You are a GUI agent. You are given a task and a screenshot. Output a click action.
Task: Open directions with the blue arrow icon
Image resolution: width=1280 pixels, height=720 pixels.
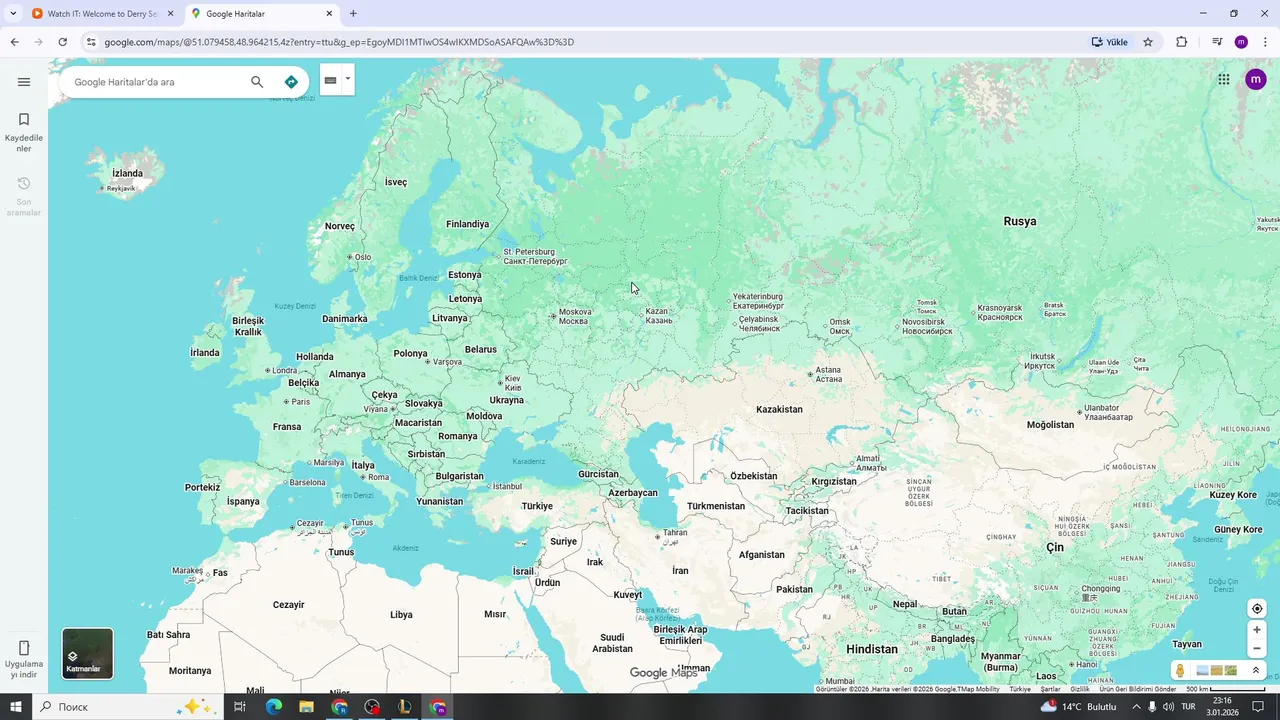pyautogui.click(x=291, y=82)
